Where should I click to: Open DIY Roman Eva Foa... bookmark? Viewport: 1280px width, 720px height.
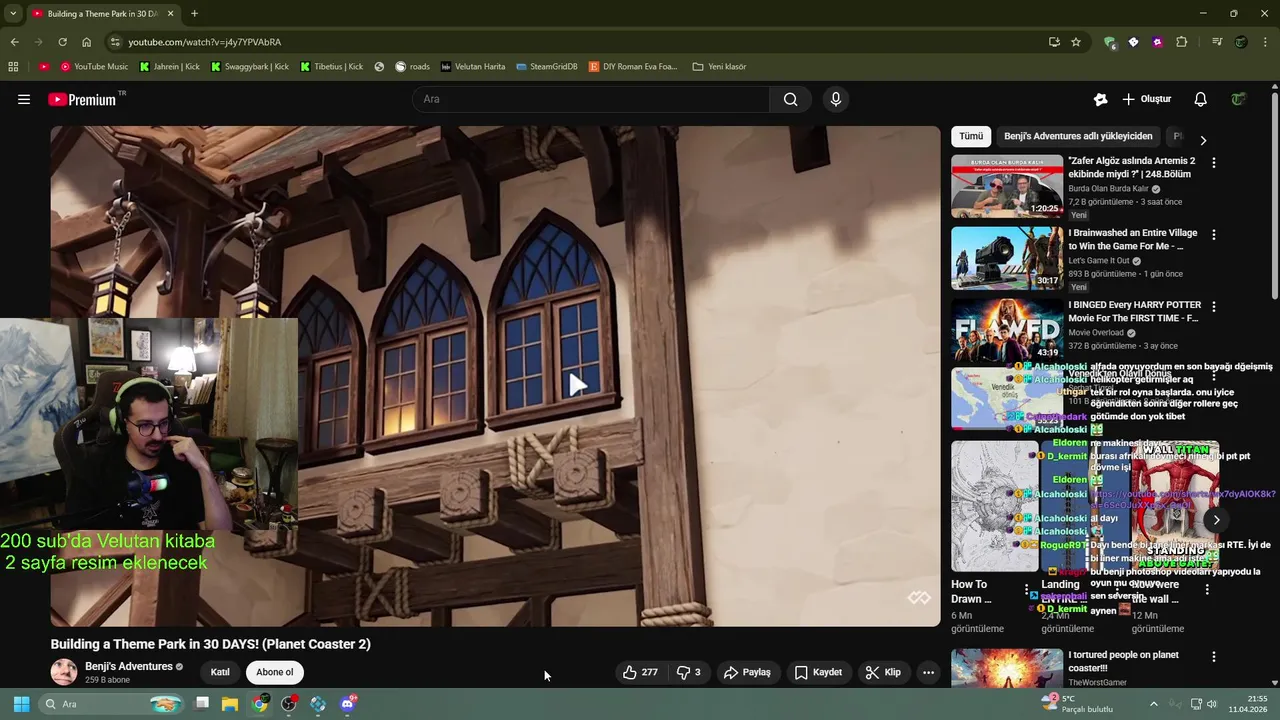(633, 67)
